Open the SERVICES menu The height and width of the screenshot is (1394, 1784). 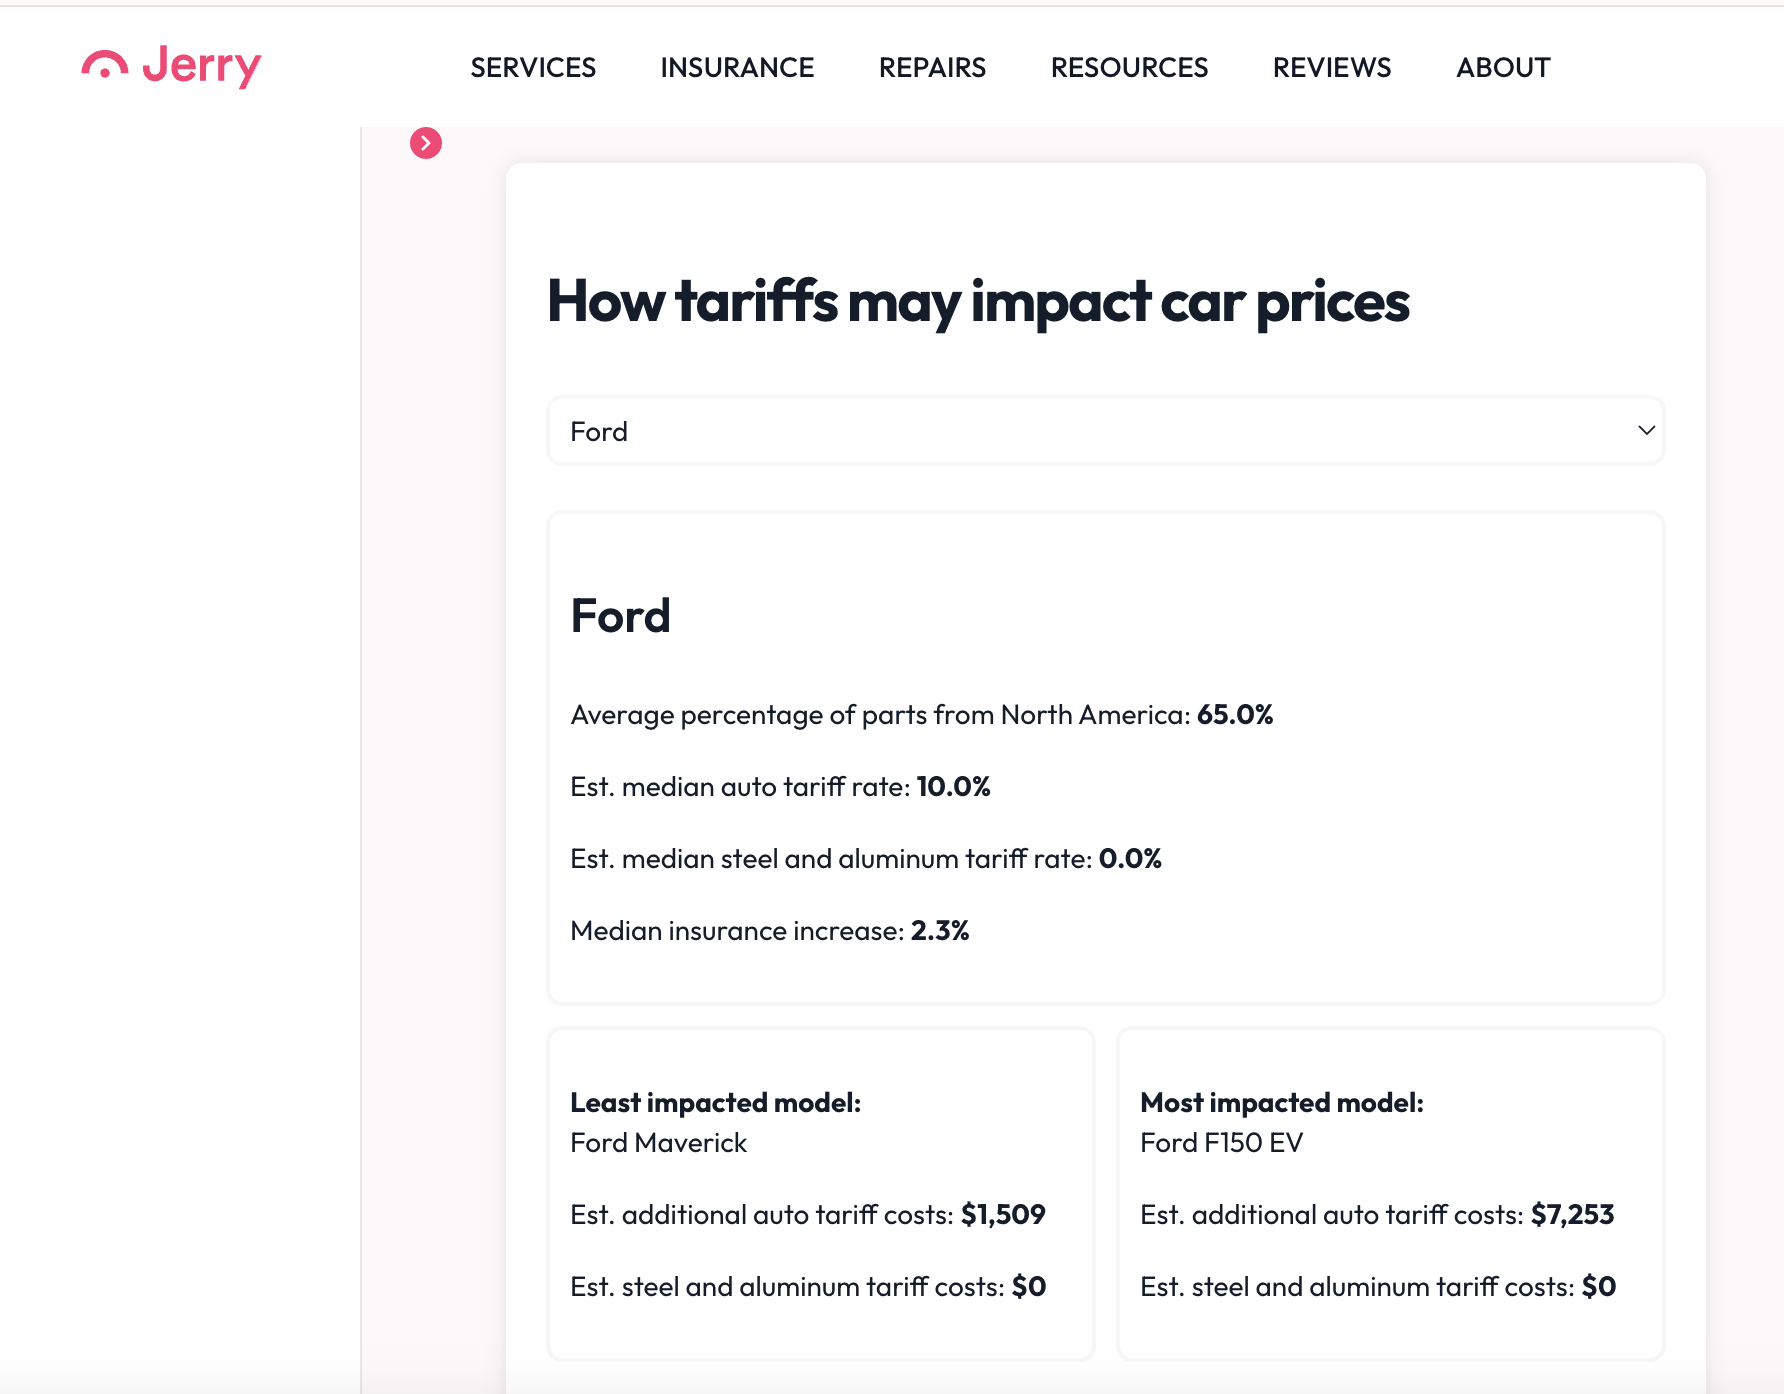tap(532, 67)
